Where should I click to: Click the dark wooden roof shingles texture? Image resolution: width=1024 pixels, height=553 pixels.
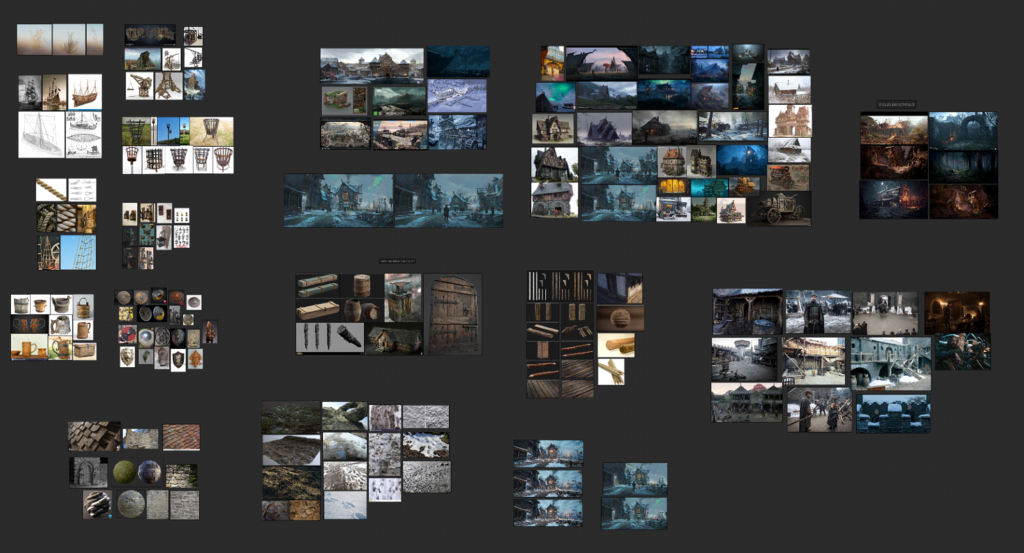[x=95, y=436]
